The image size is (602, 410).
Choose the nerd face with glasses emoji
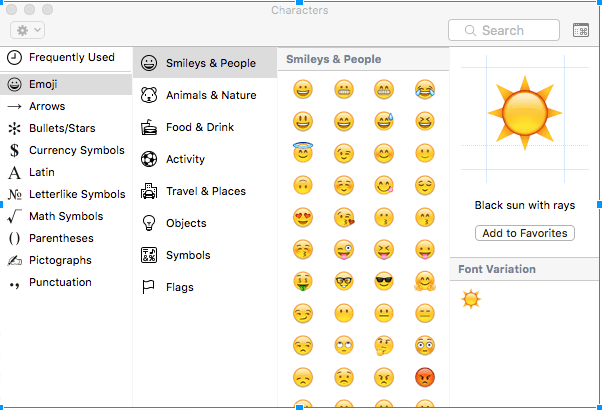coord(344,281)
